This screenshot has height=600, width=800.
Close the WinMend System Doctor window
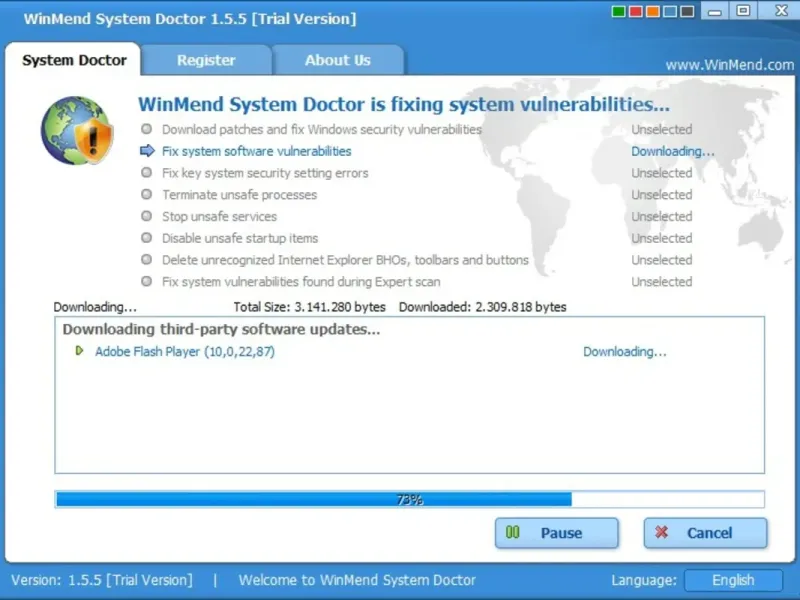(780, 11)
